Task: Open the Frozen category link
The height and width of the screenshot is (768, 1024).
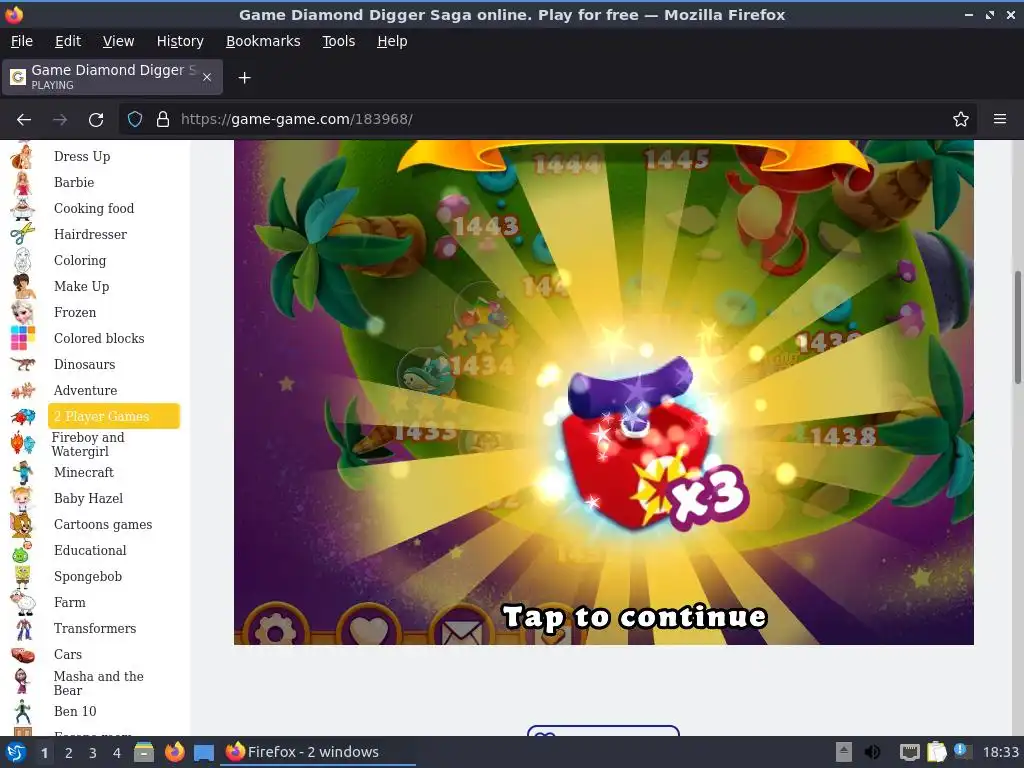Action: (x=75, y=313)
